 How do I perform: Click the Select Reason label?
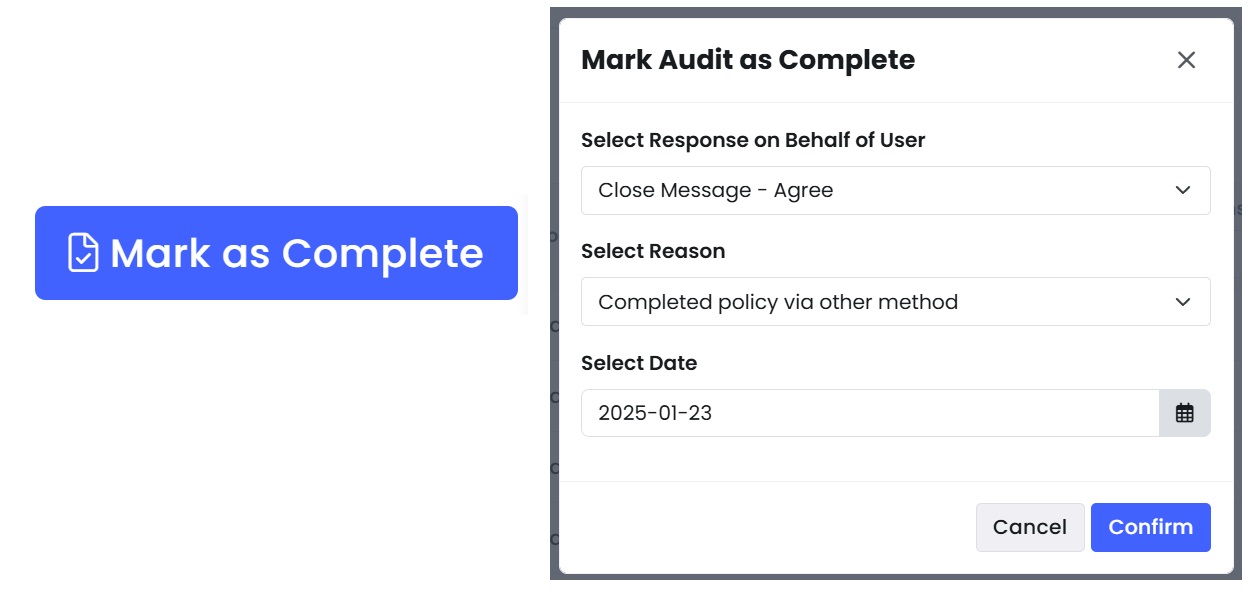pos(653,251)
